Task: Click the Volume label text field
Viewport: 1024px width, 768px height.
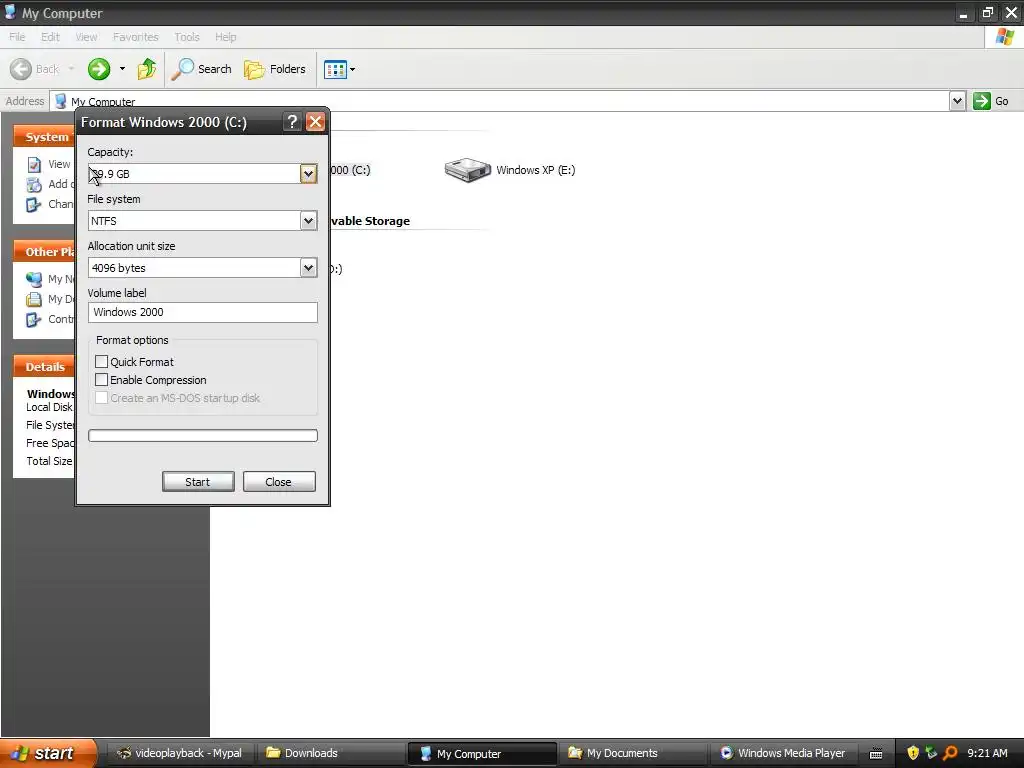Action: [202, 312]
